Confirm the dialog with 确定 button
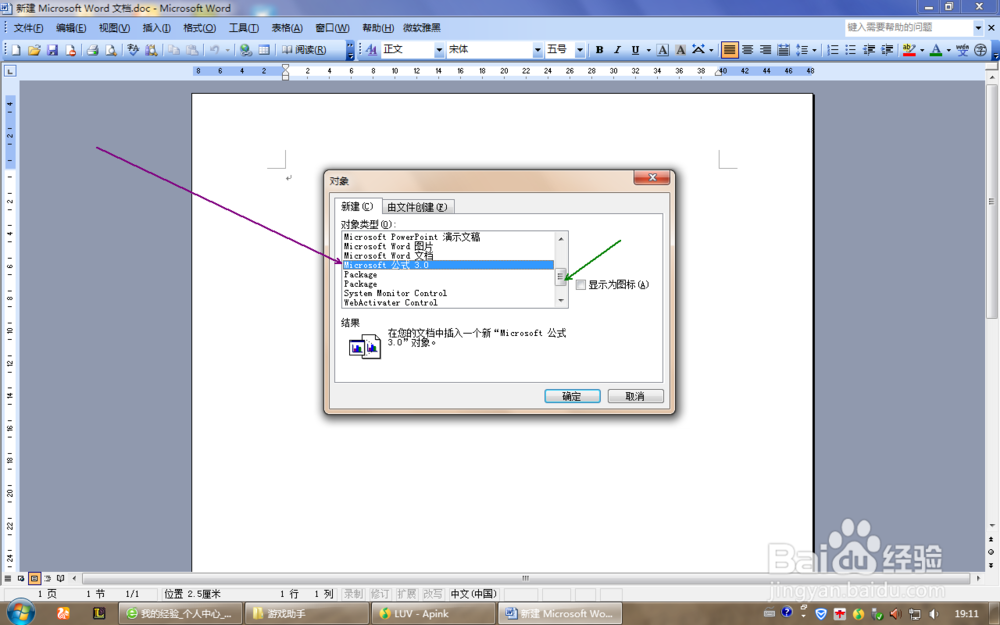1000x625 pixels. 572,396
